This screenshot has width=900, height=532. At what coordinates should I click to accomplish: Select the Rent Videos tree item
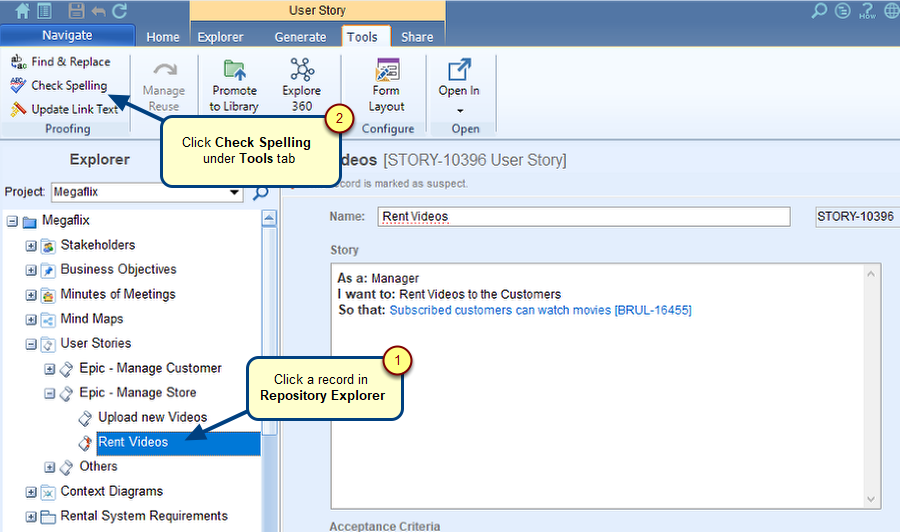179,442
